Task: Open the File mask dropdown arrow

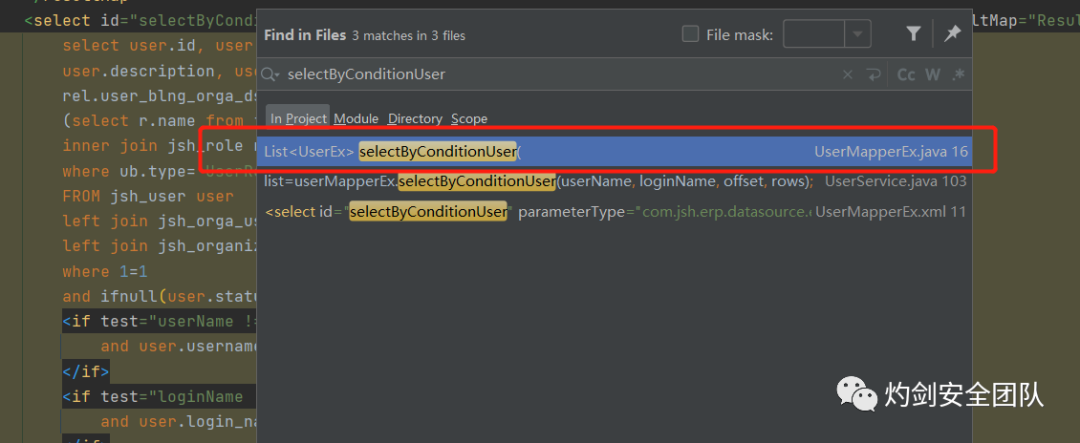Action: tap(857, 34)
